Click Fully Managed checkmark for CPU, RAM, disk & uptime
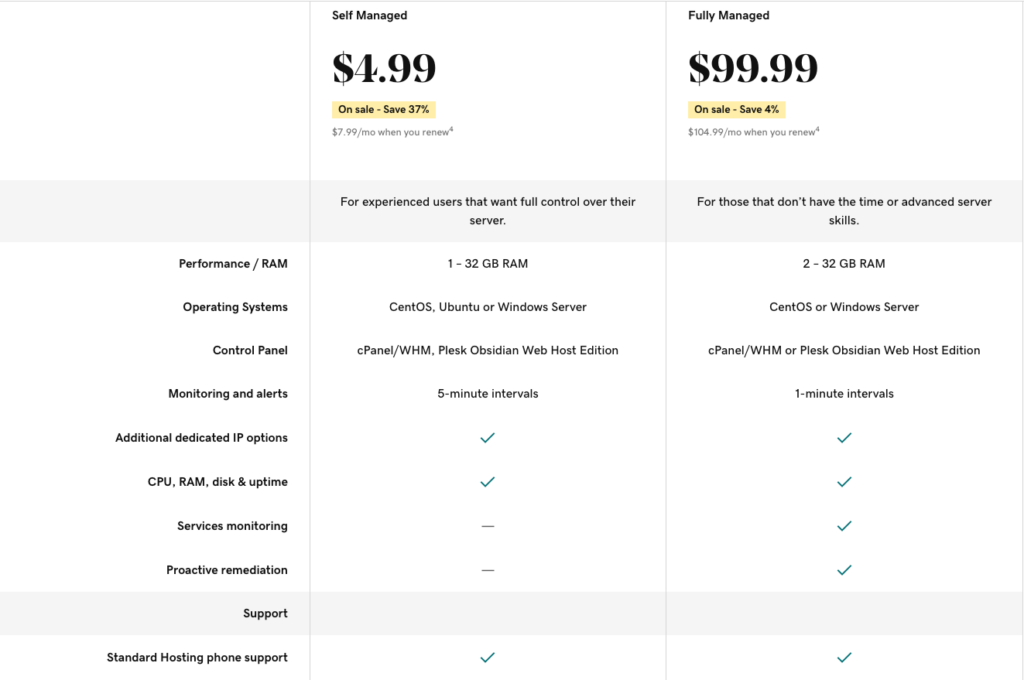The width and height of the screenshot is (1024, 680). [844, 482]
